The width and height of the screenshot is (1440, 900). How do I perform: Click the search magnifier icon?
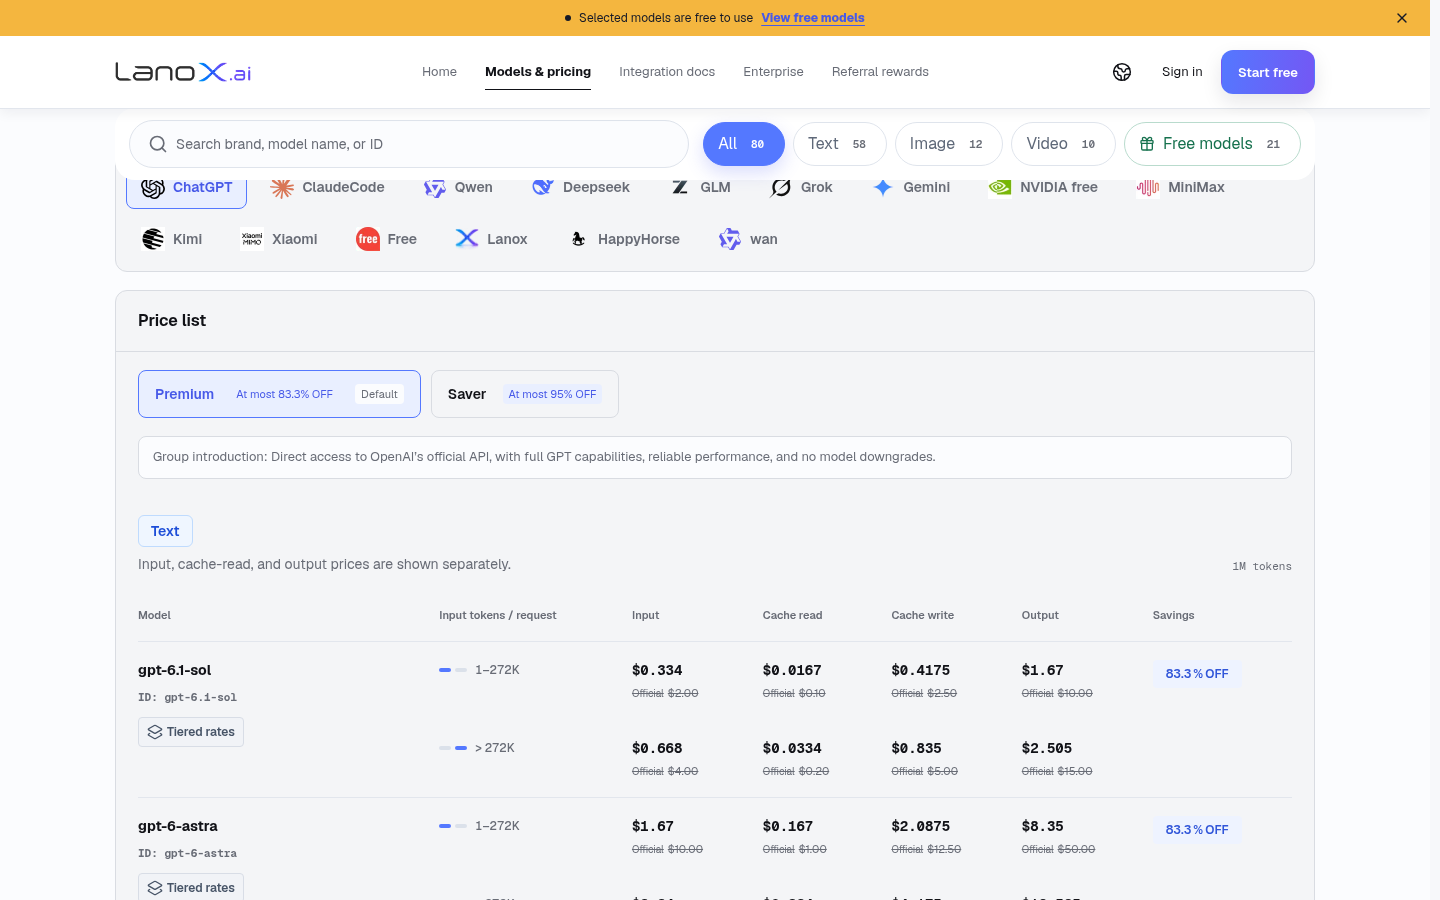point(158,144)
